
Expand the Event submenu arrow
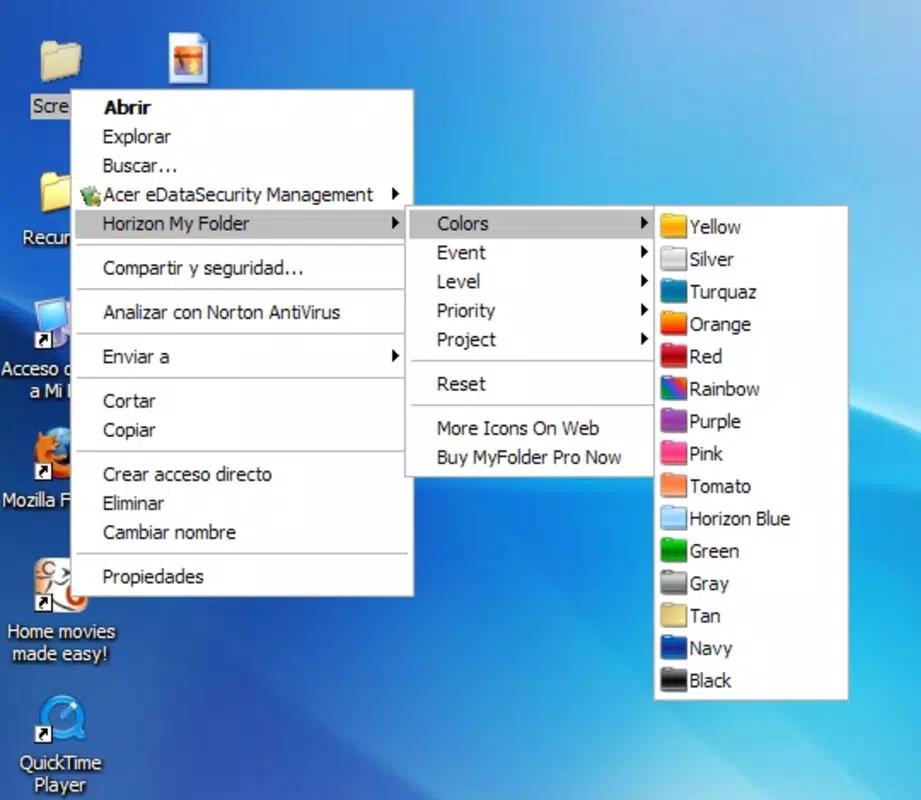[x=644, y=252]
